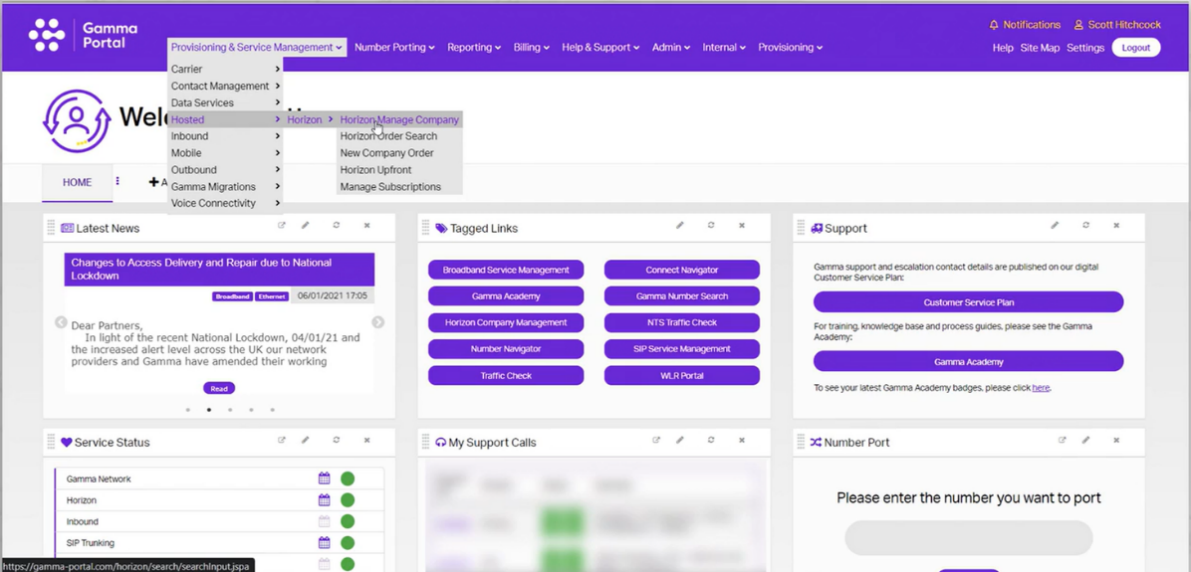Close the Service Status widget

click(367, 440)
